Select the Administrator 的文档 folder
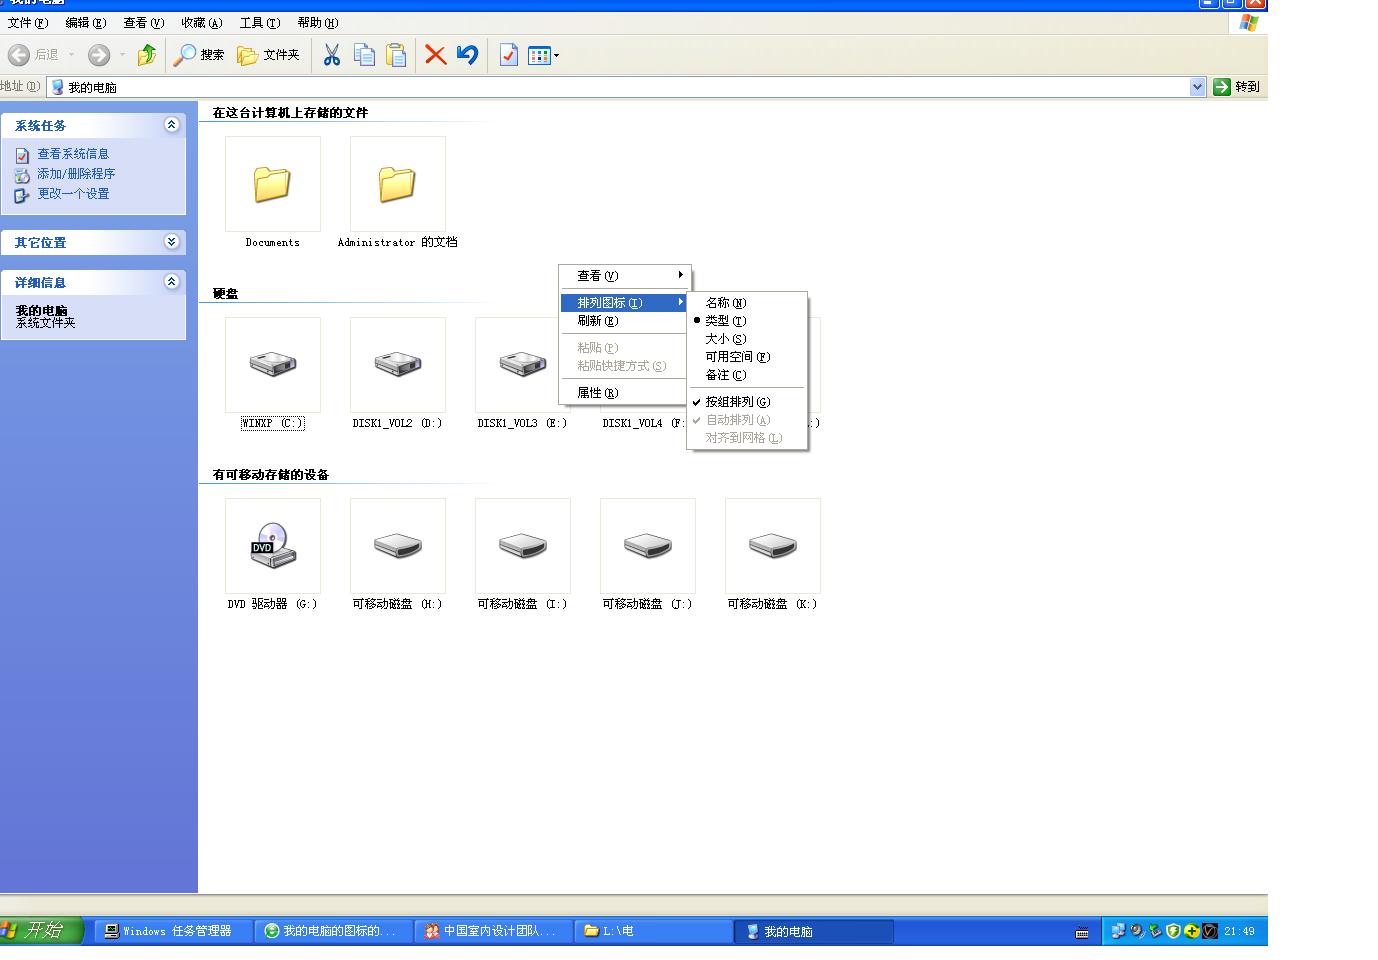The height and width of the screenshot is (960, 1378). [397, 192]
